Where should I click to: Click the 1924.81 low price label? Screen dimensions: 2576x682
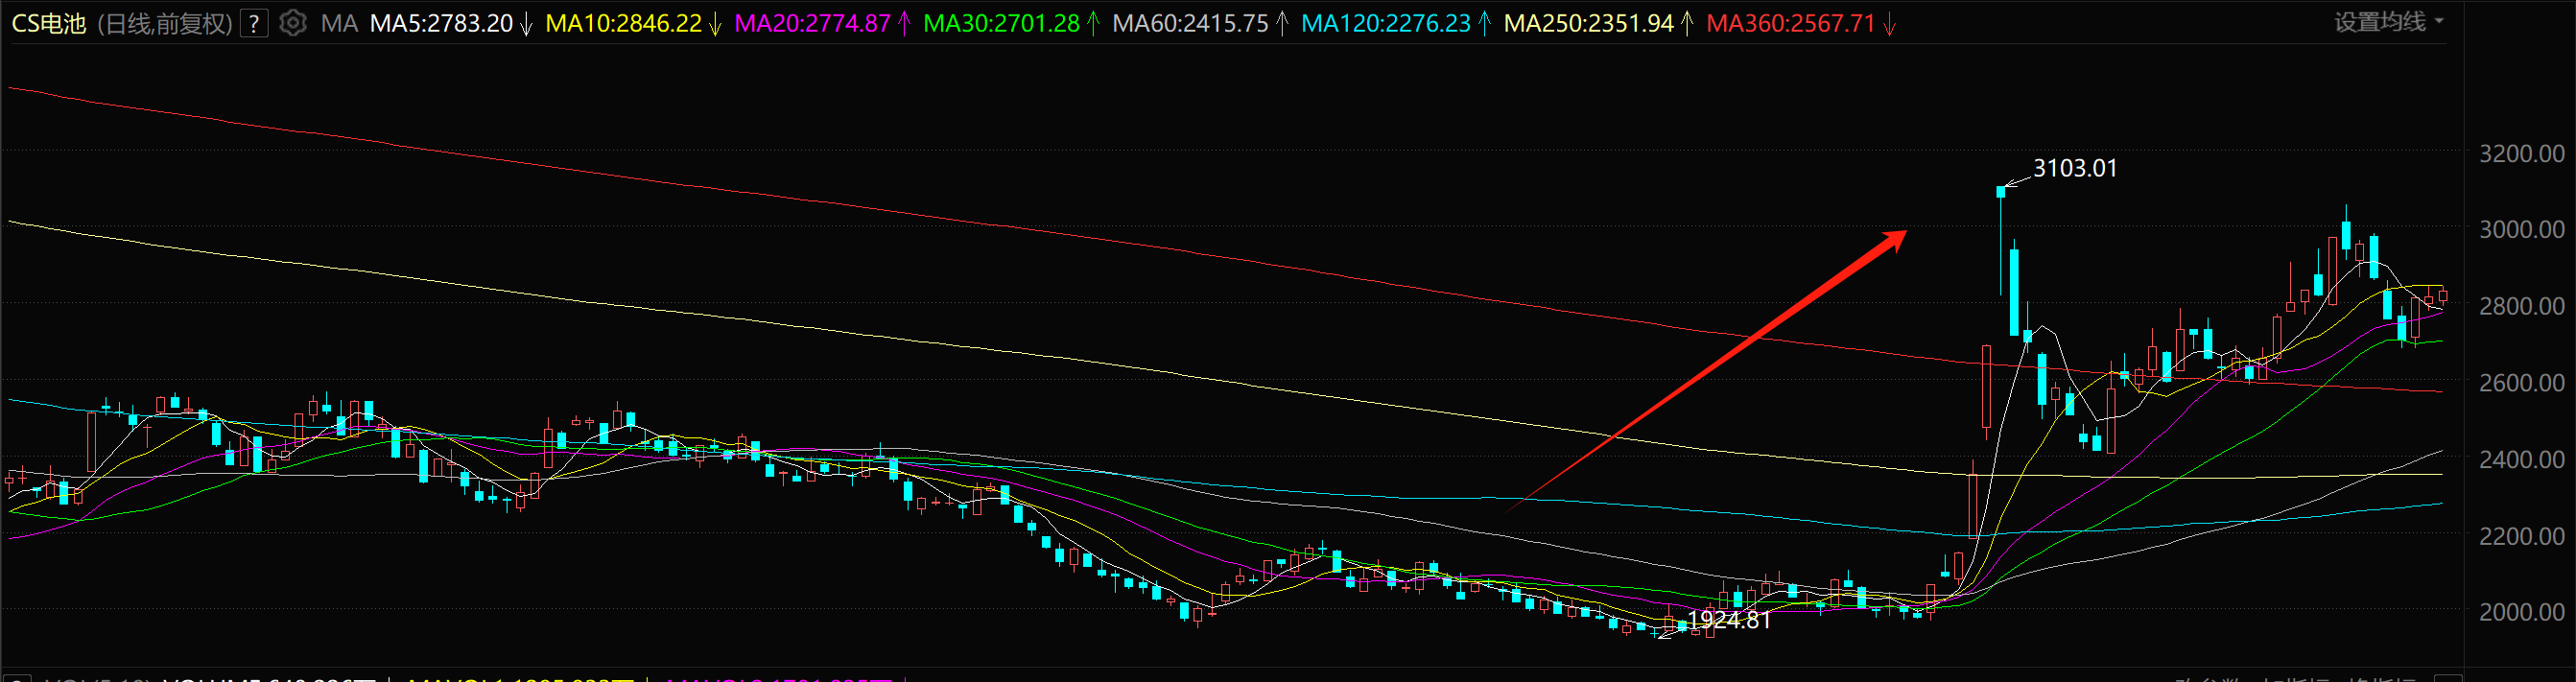coord(1729,620)
